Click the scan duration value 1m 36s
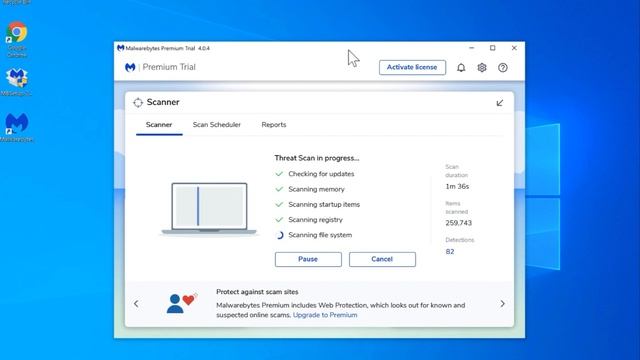Screen dimensions: 640x360 457,187
